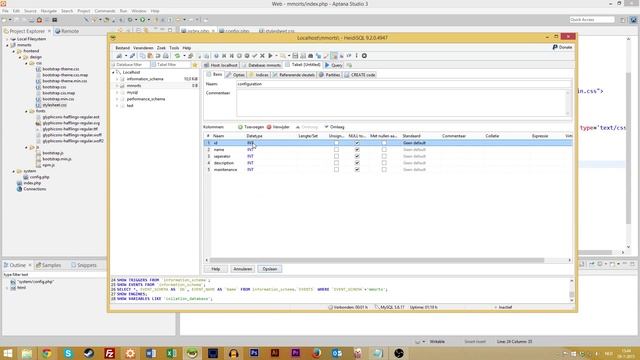Toggle zerofill checkbox for the id column
The width and height of the screenshot is (640, 360).
tap(384, 143)
